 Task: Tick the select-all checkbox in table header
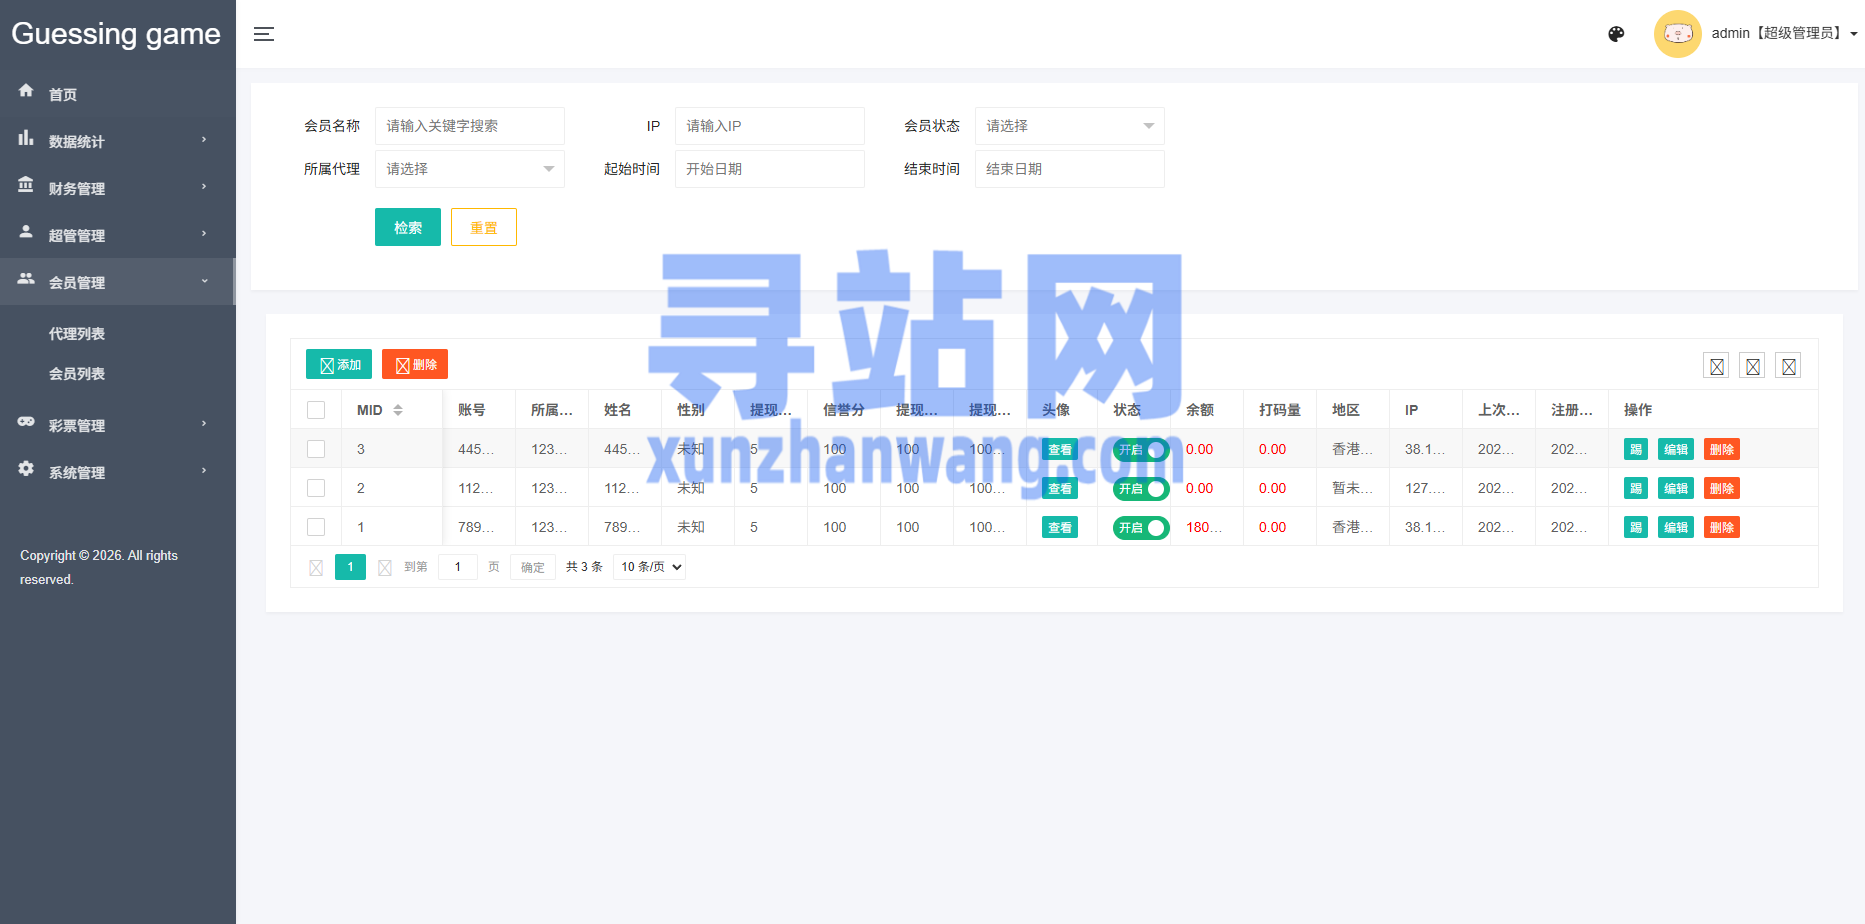(x=316, y=410)
